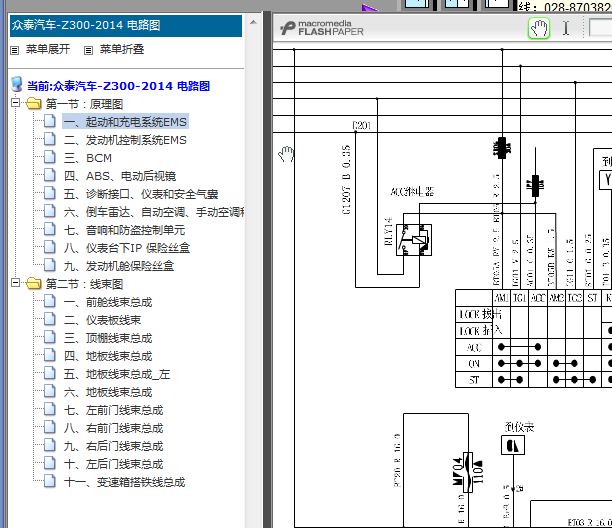Image resolution: width=612 pixels, height=528 pixels.
Task: Open 一、起动和充电系统EMS
Action: [x=125, y=122]
